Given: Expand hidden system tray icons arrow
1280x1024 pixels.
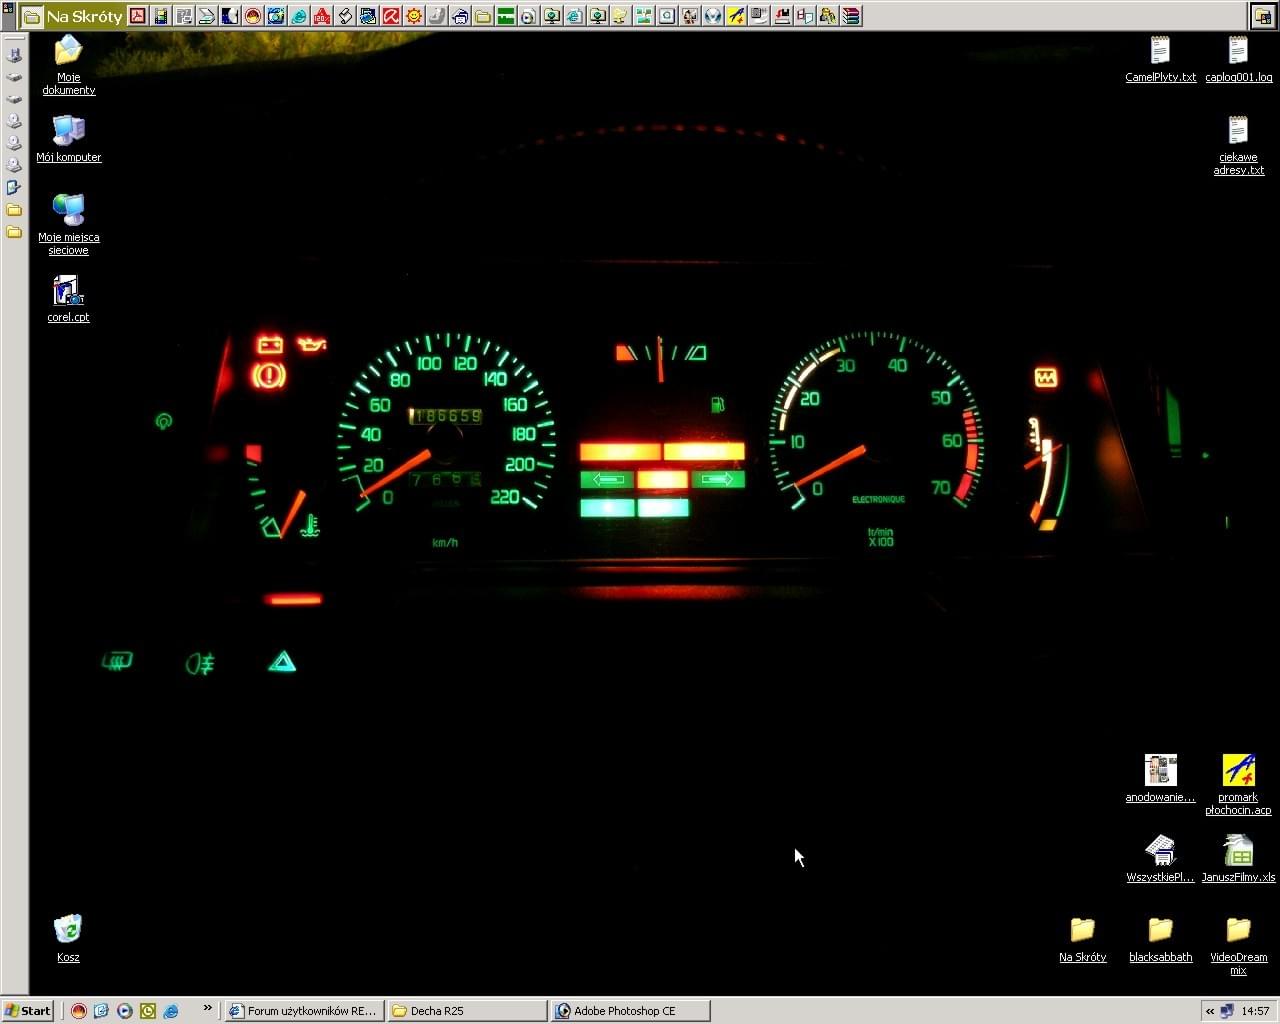Looking at the screenshot, I should coord(1210,1011).
